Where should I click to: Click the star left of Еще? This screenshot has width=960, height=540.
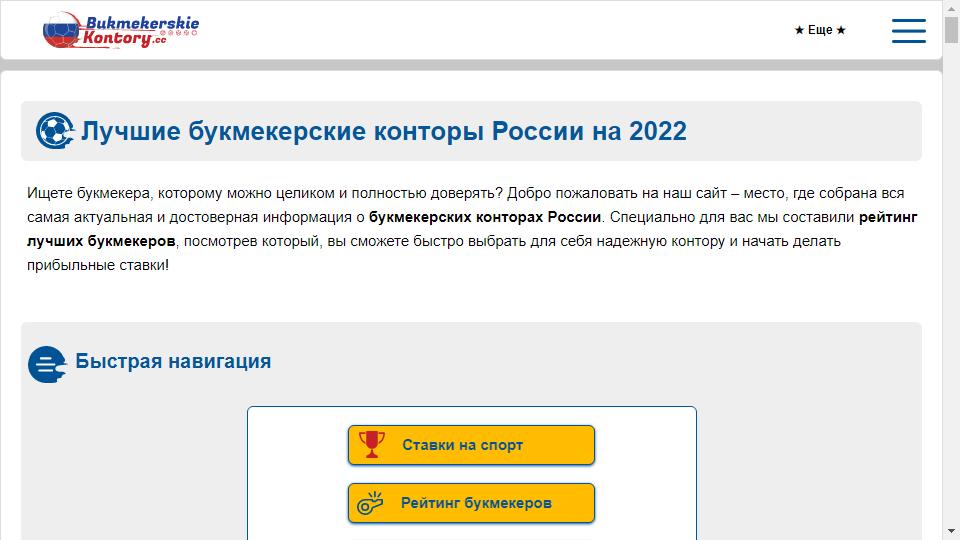click(x=799, y=31)
